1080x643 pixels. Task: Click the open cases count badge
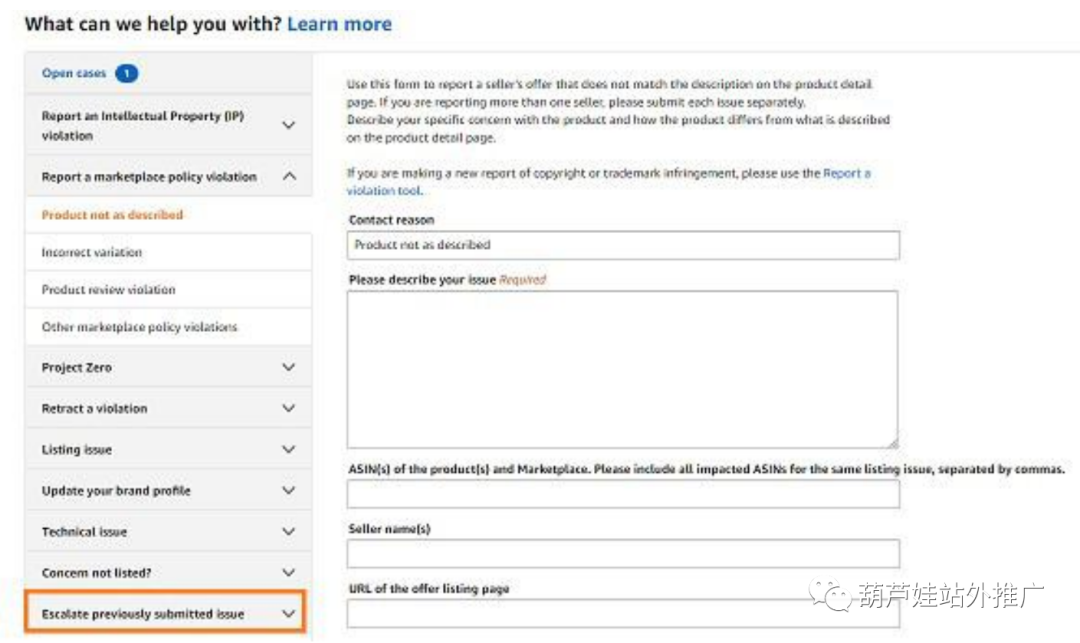pyautogui.click(x=126, y=73)
